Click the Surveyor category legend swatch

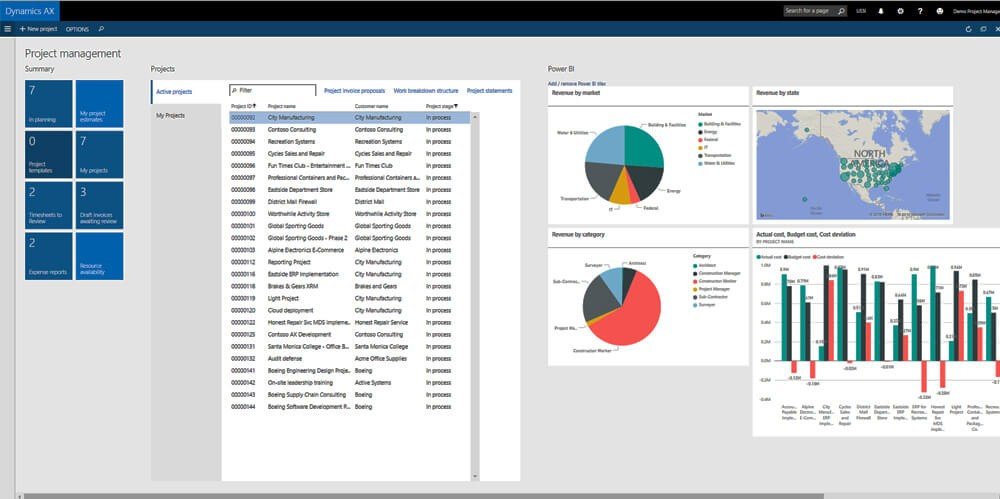(x=695, y=305)
